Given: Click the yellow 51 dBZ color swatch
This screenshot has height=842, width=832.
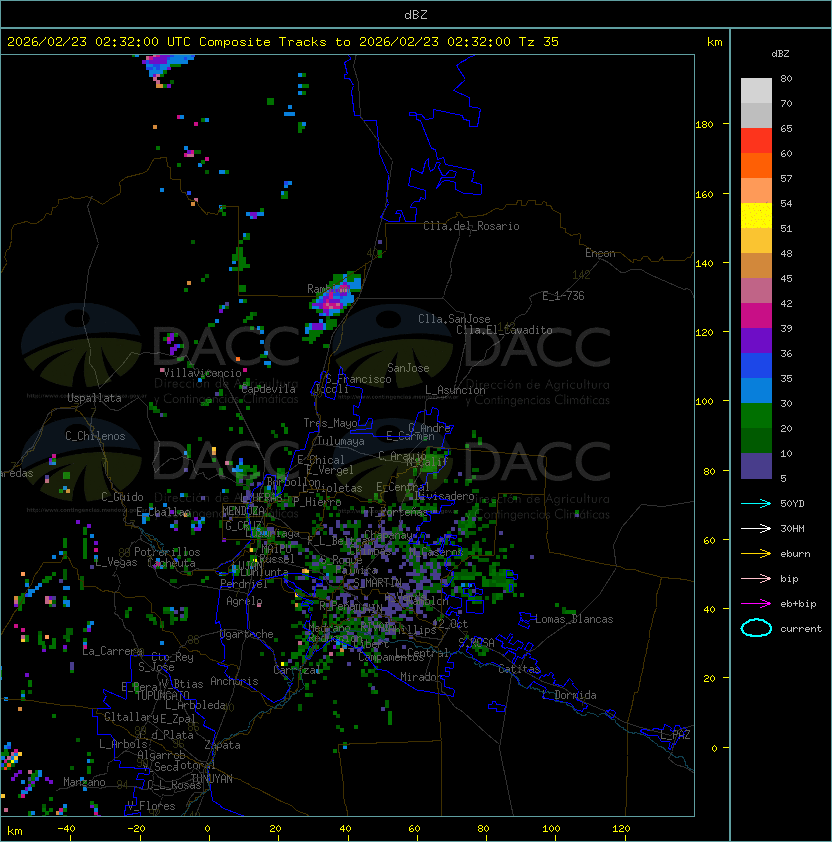Looking at the screenshot, I should (756, 216).
